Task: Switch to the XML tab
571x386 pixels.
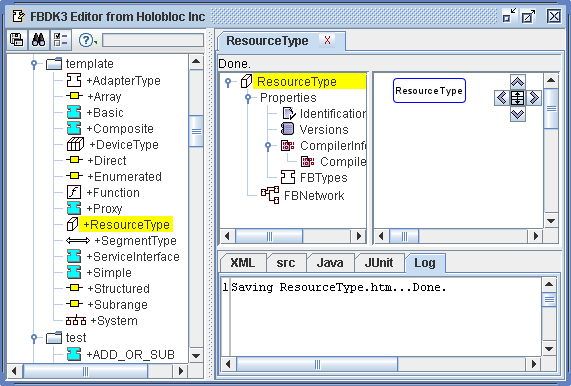Action: (x=243, y=263)
